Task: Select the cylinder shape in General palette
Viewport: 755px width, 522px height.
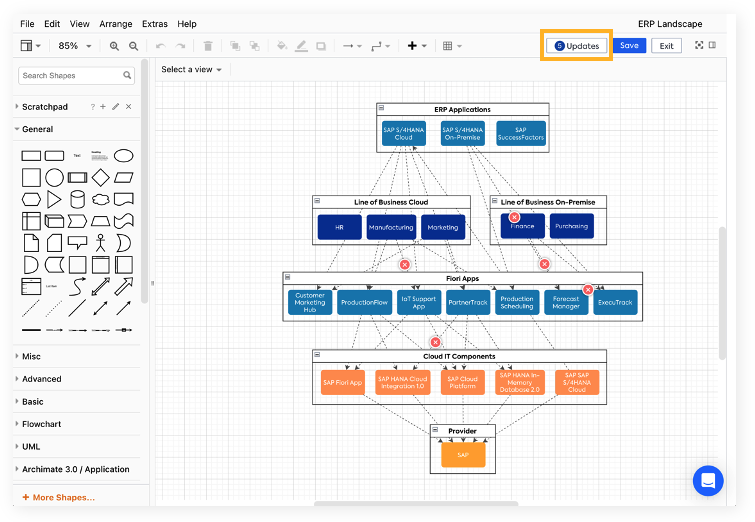Action: pyautogui.click(x=77, y=199)
